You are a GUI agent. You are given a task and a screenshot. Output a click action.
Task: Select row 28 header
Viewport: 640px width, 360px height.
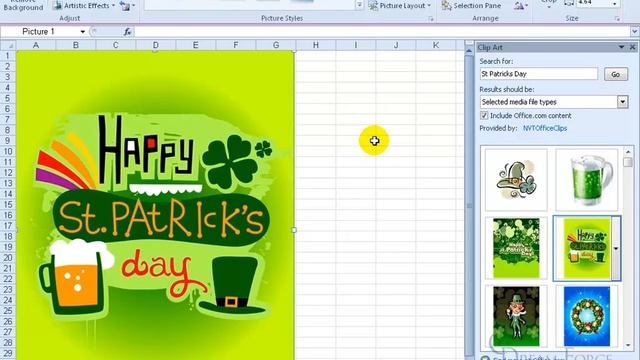(x=7, y=342)
